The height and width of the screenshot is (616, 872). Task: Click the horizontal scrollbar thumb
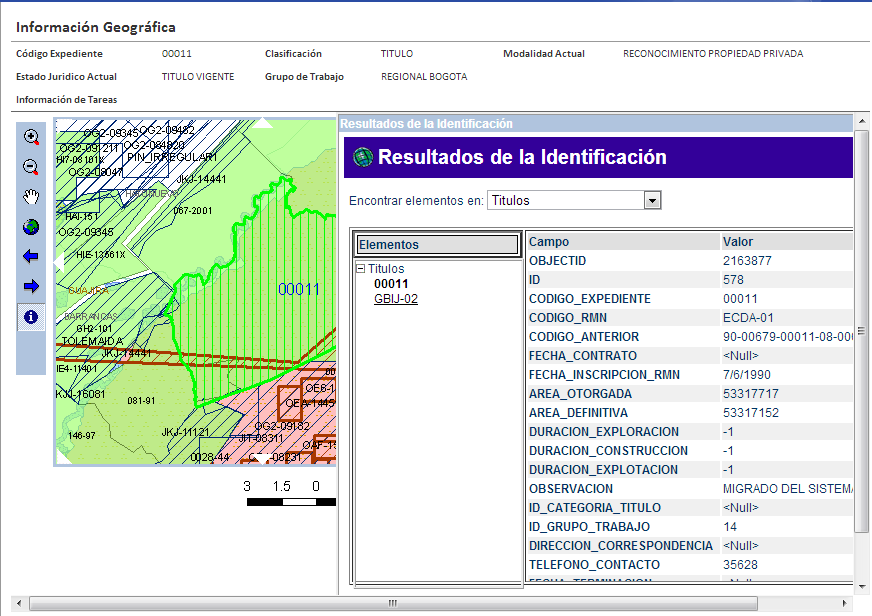point(393,603)
